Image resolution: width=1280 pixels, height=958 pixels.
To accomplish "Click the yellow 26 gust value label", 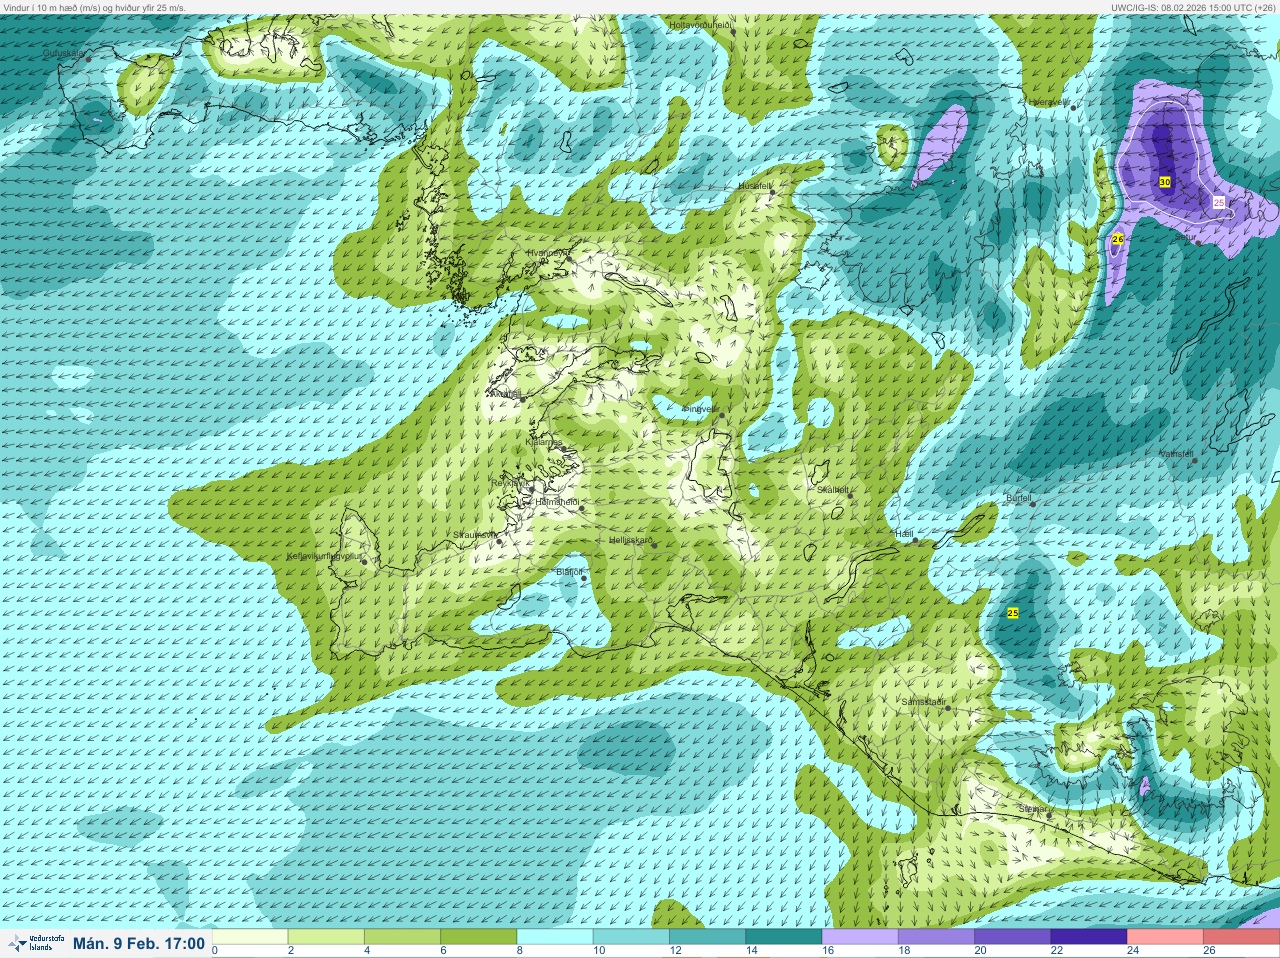I will (x=1117, y=239).
